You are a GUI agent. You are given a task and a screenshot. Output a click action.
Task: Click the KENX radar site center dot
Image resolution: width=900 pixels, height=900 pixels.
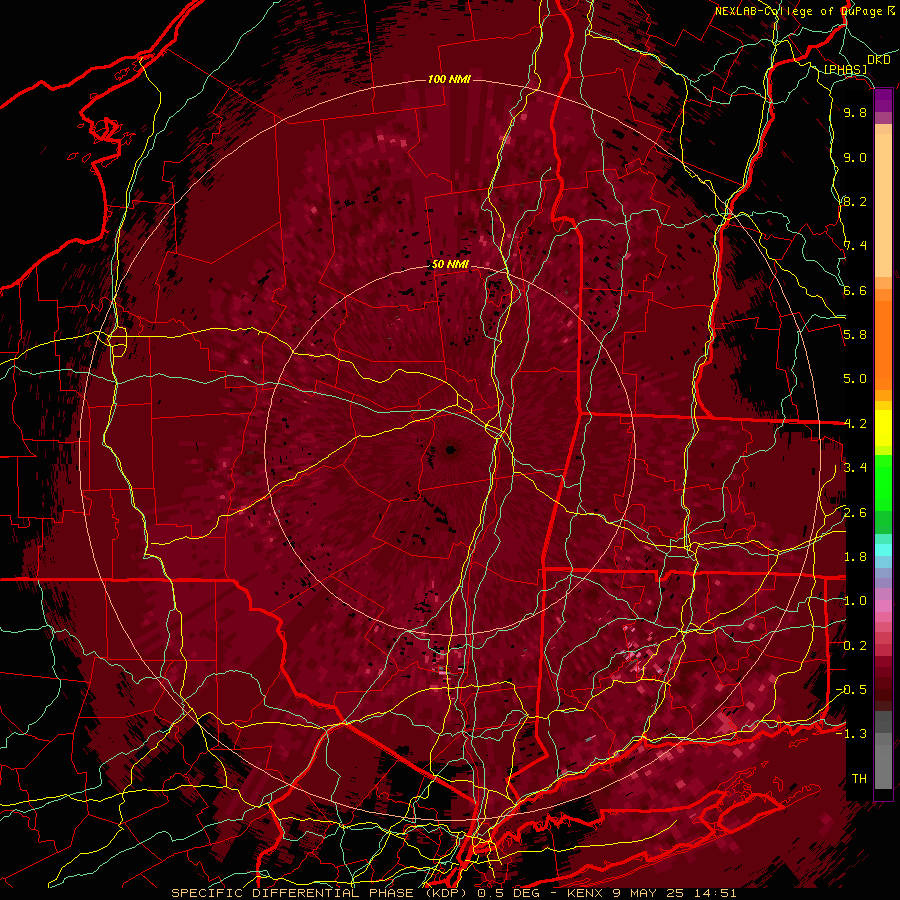451,451
